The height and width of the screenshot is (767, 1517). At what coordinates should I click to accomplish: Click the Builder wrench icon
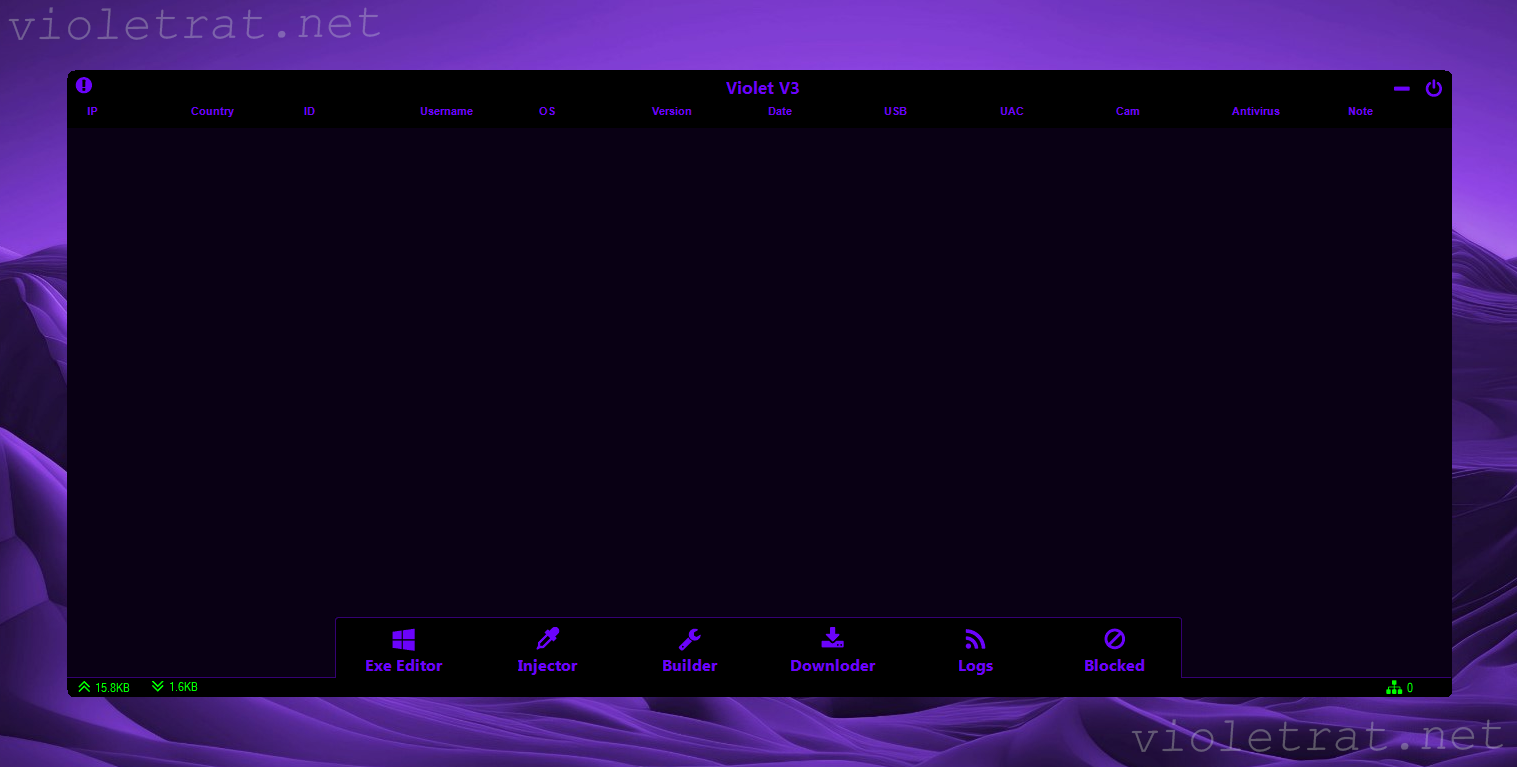[x=690, y=640]
